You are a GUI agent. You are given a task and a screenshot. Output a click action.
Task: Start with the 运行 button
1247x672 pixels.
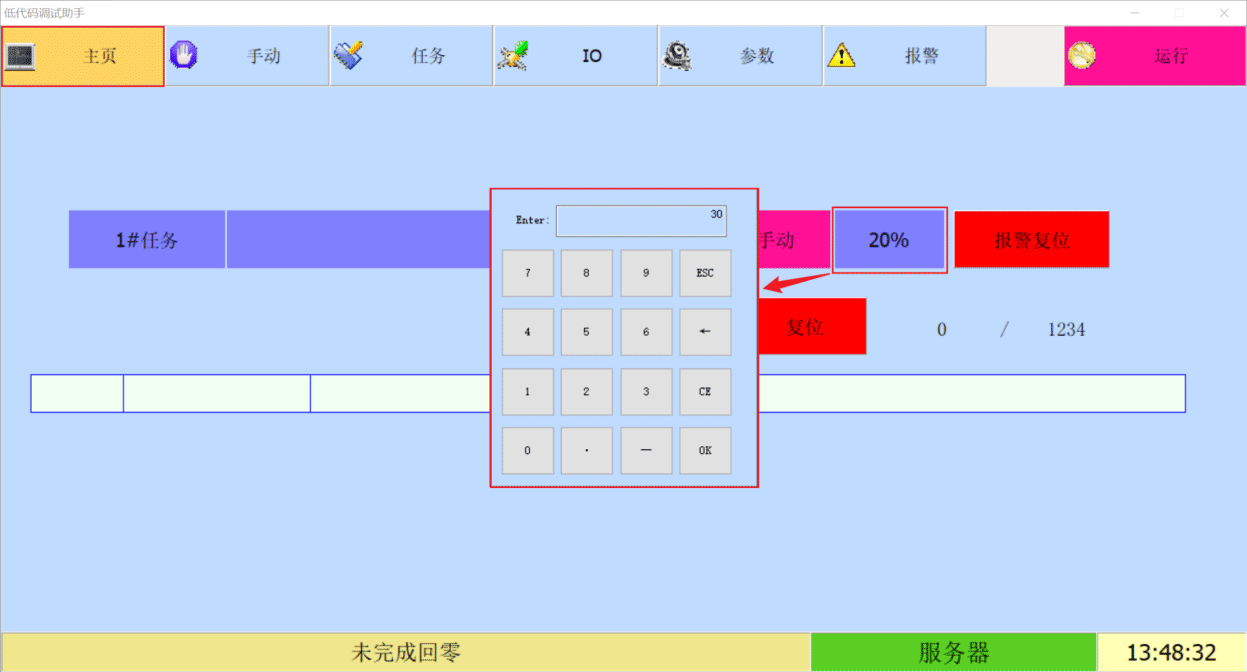point(1154,56)
